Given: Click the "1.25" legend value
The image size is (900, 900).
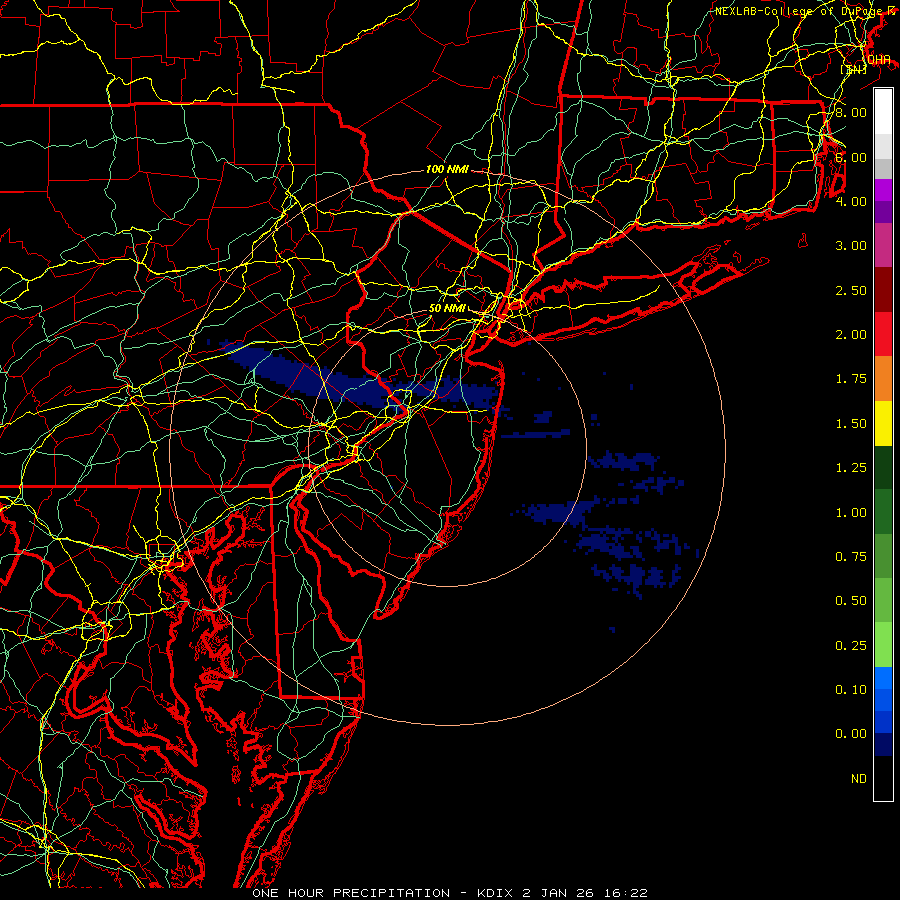Looking at the screenshot, I should pyautogui.click(x=851, y=468).
